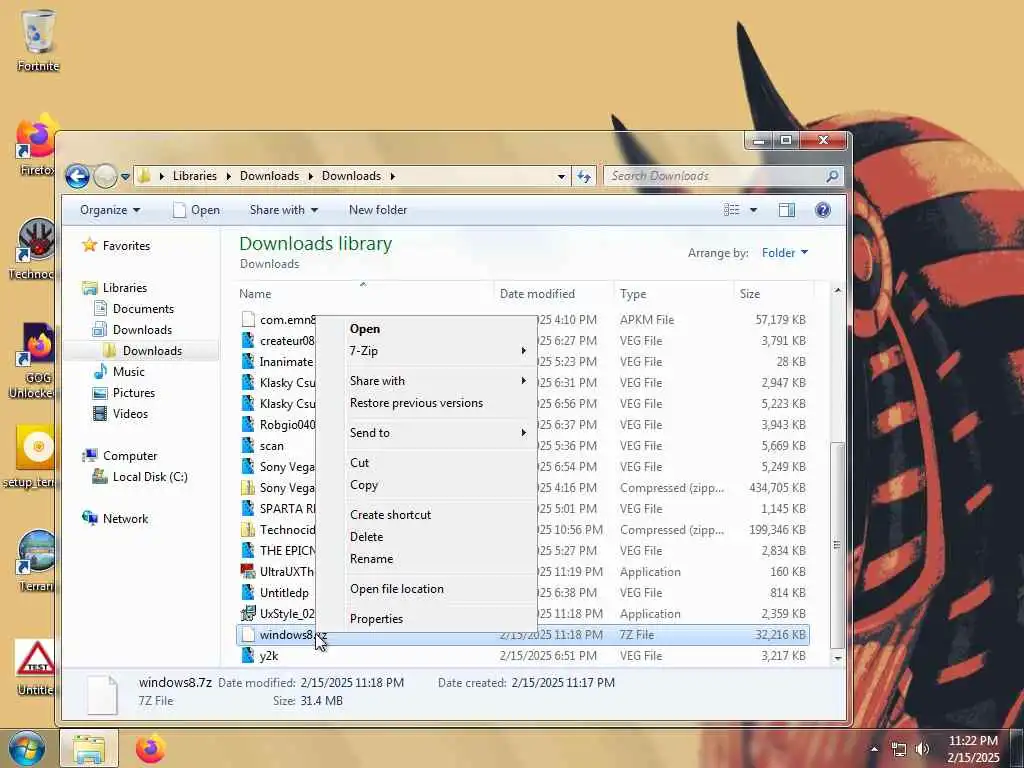1024x768 pixels.
Task: Choose Open in context menu
Action: [426, 329]
